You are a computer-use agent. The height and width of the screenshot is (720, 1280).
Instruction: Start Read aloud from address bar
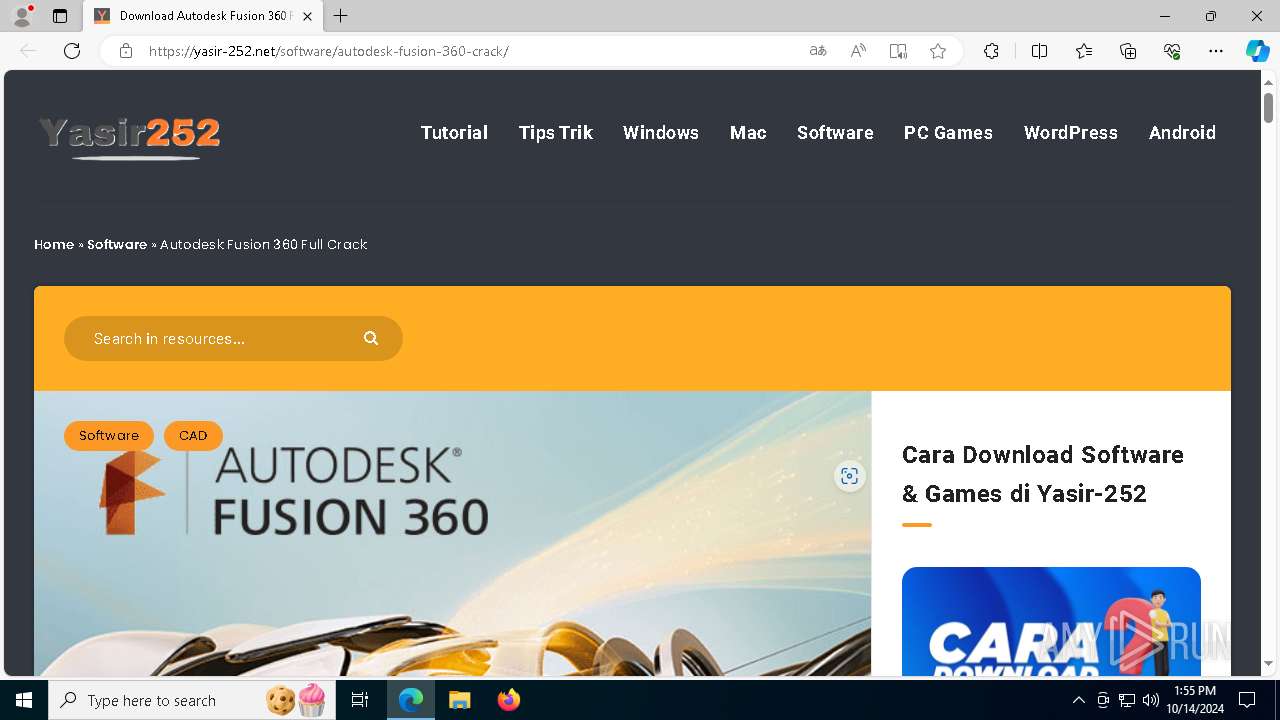pyautogui.click(x=858, y=51)
